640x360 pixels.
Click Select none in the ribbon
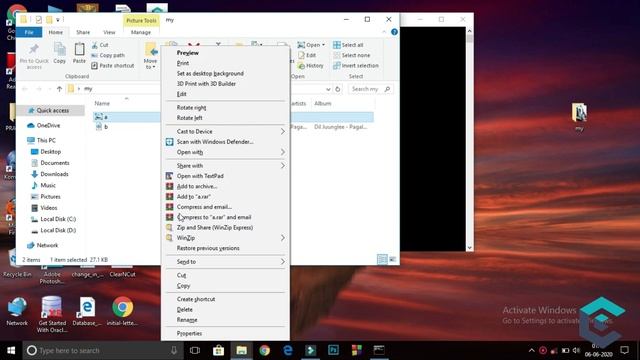click(x=352, y=55)
